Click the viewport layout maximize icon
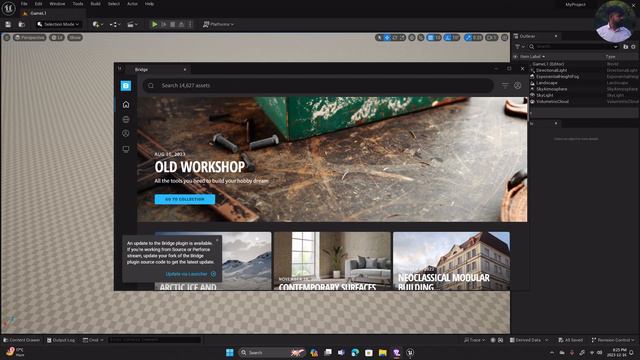The height and width of the screenshot is (360, 640). click(x=505, y=38)
